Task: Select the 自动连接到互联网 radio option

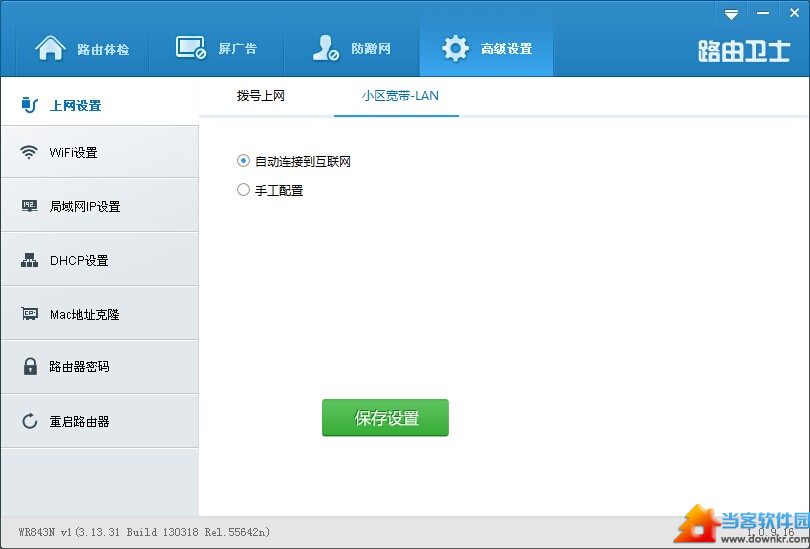Action: click(243, 161)
